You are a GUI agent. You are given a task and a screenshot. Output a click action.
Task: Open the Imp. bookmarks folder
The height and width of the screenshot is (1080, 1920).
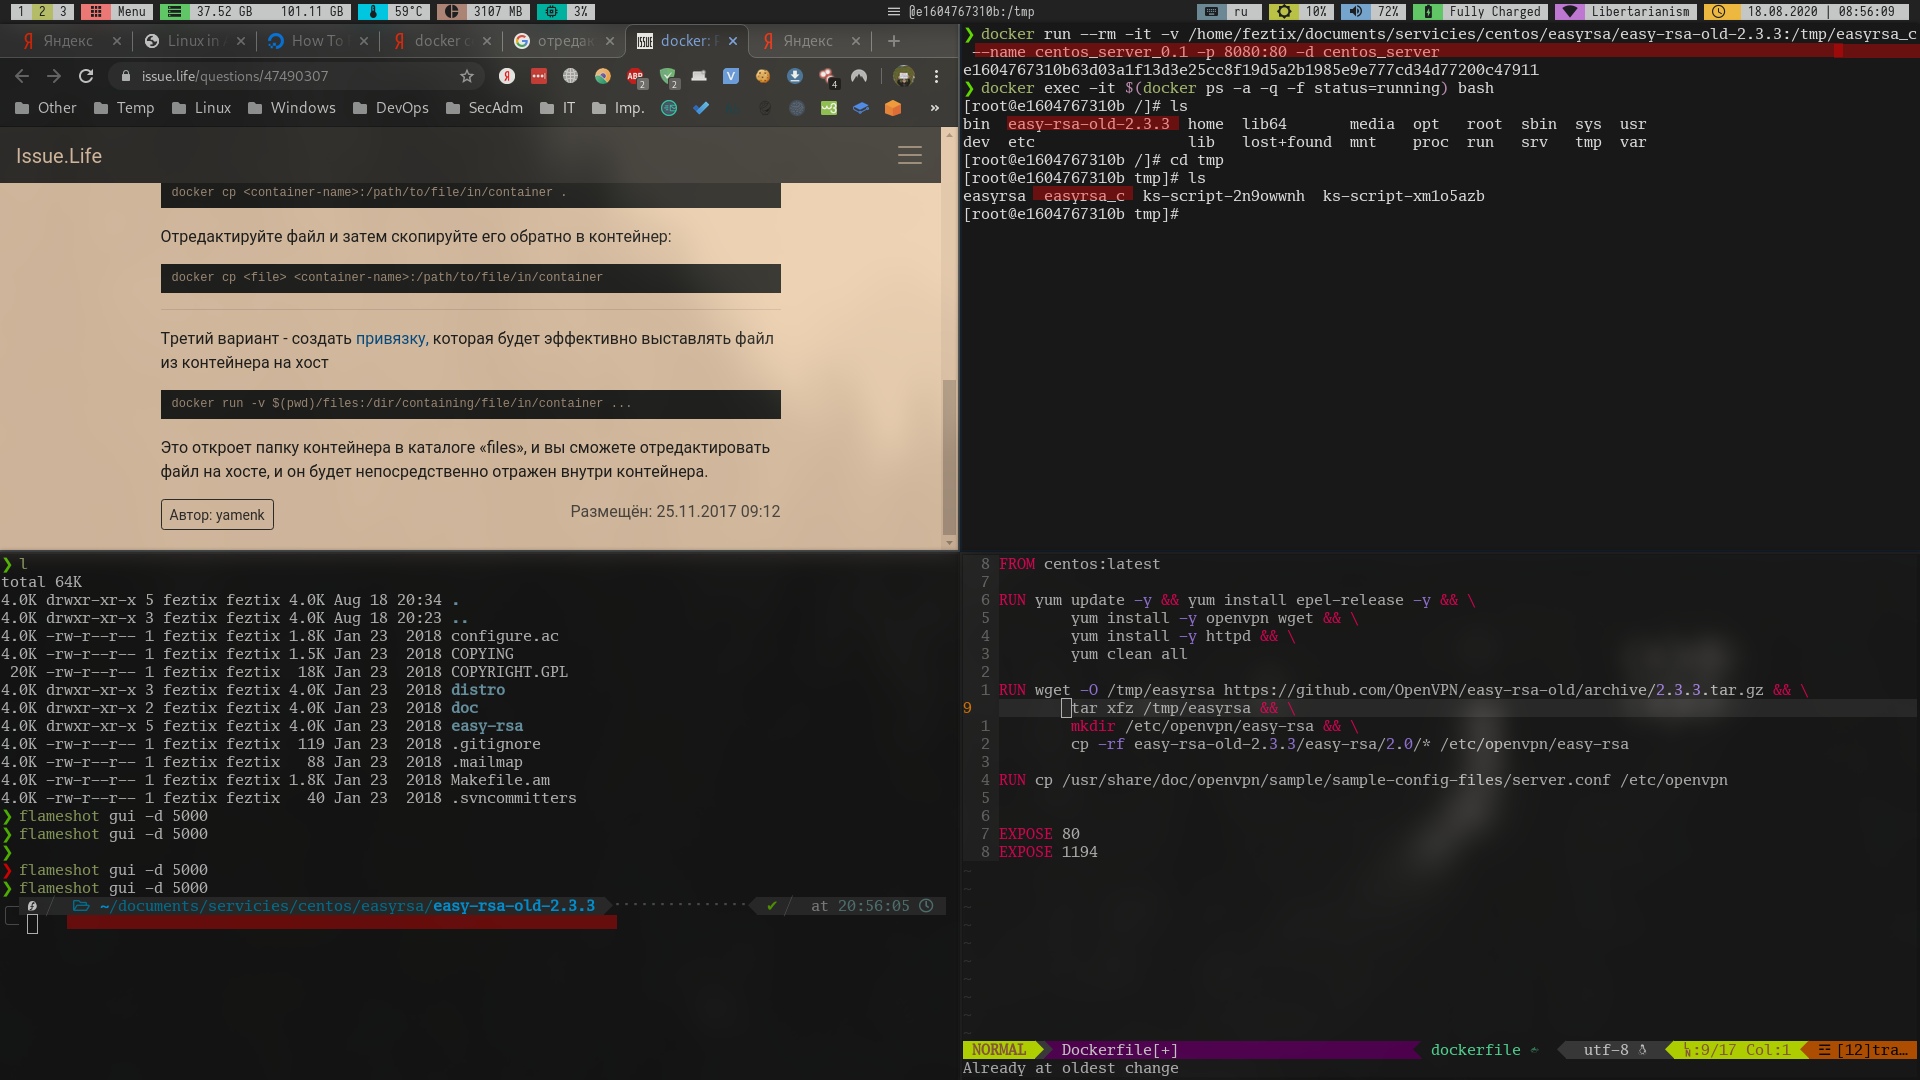point(618,108)
